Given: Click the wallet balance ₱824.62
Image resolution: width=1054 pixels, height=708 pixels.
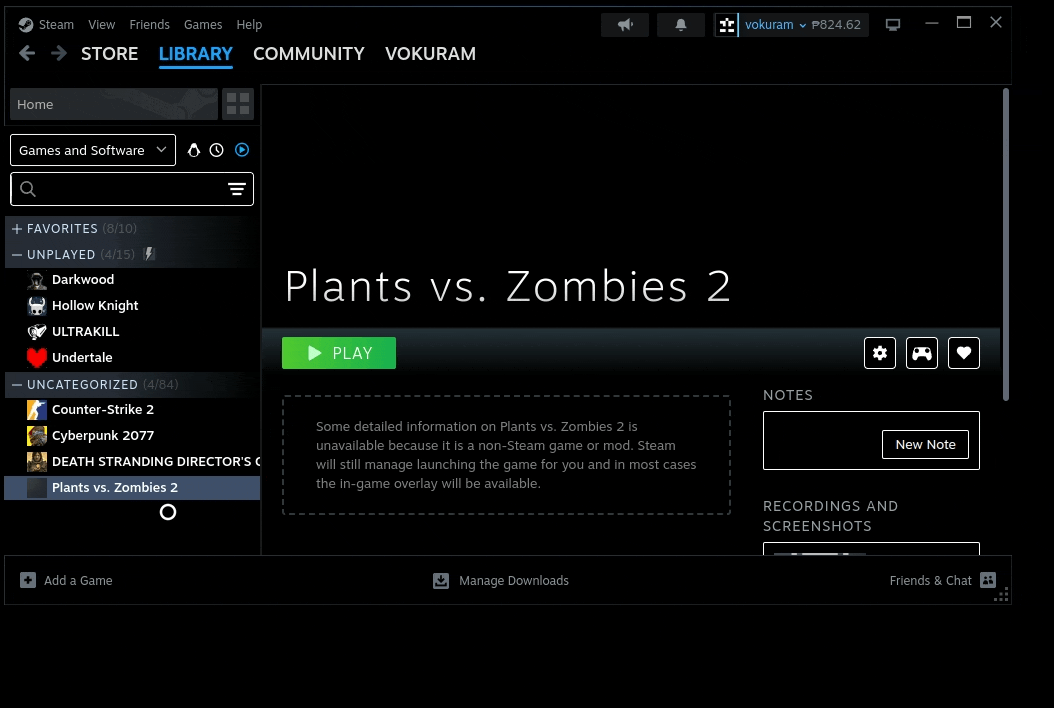Looking at the screenshot, I should (836, 25).
